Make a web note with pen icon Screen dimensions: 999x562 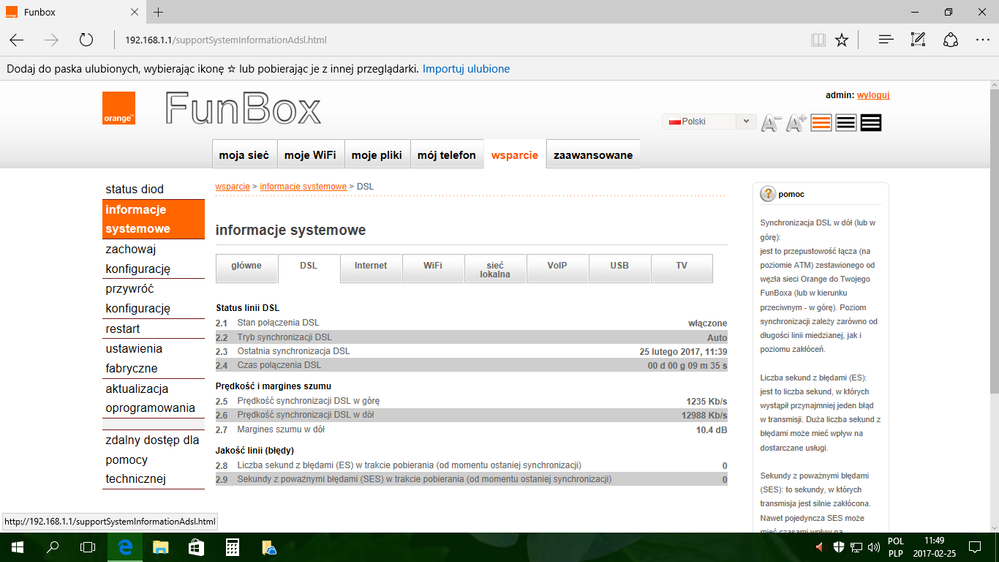click(918, 40)
